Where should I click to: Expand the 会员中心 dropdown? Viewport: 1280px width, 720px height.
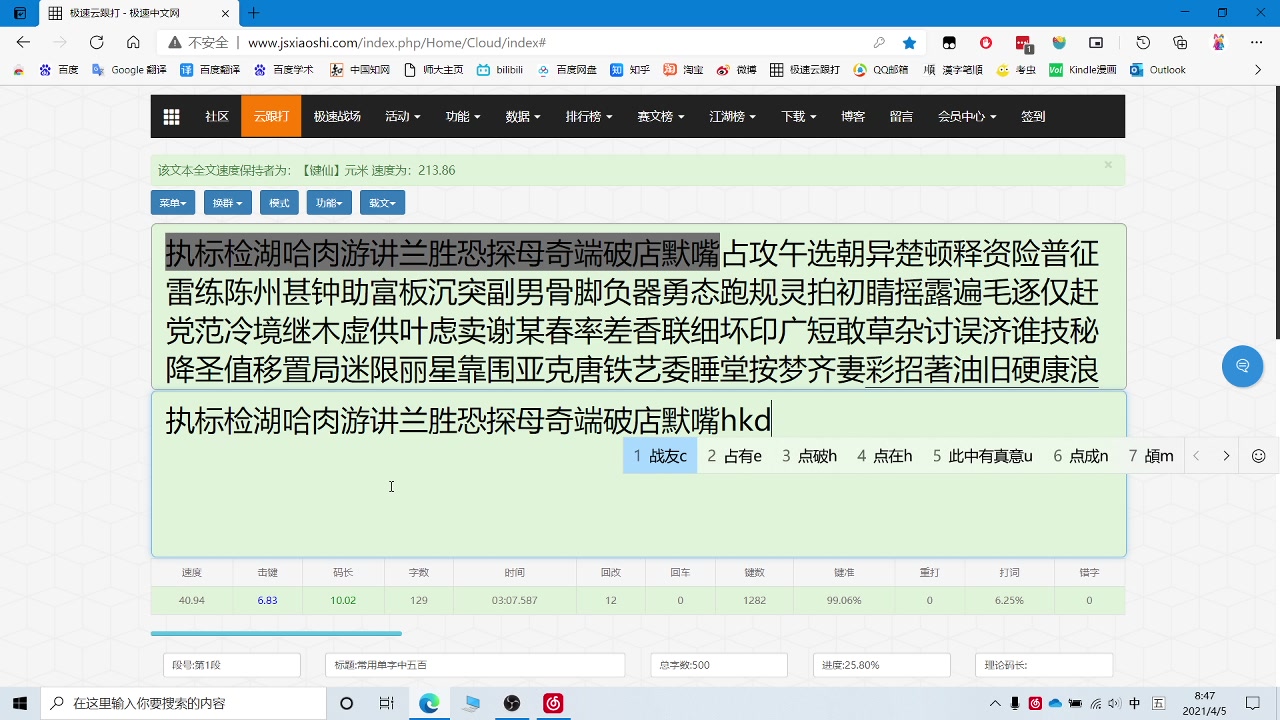(967, 117)
